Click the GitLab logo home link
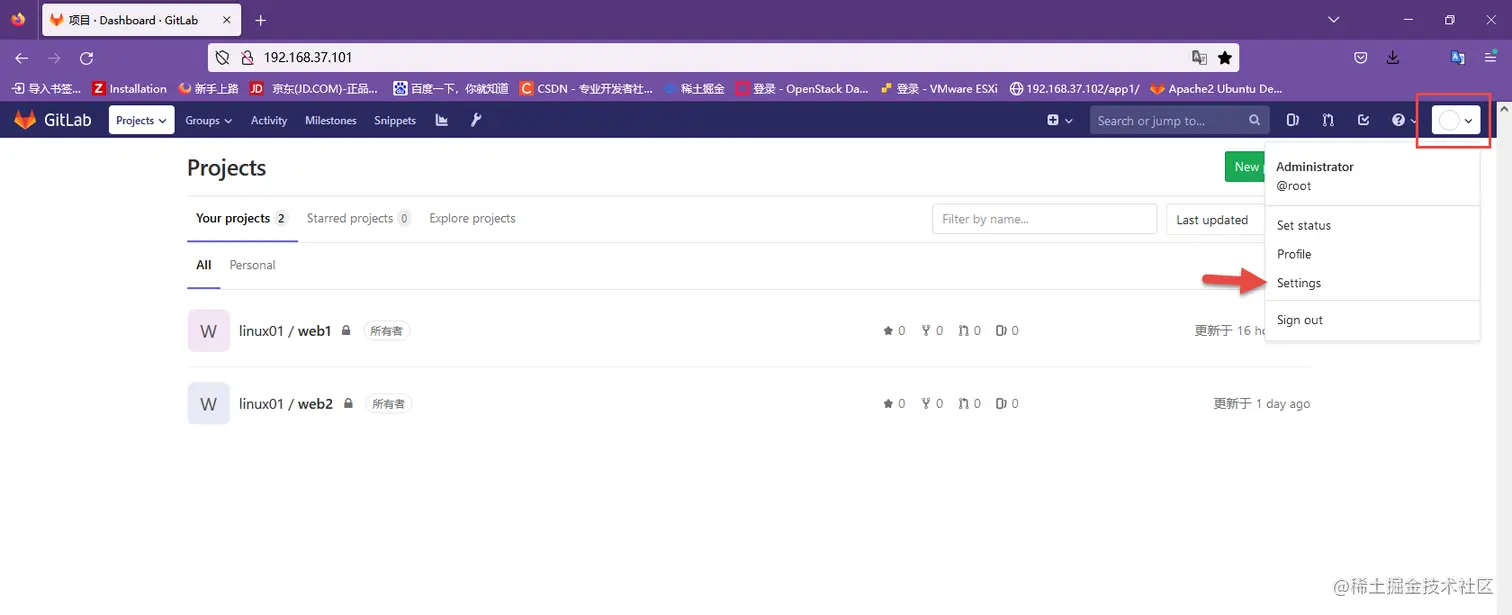Image resolution: width=1512 pixels, height=615 pixels. click(52, 120)
